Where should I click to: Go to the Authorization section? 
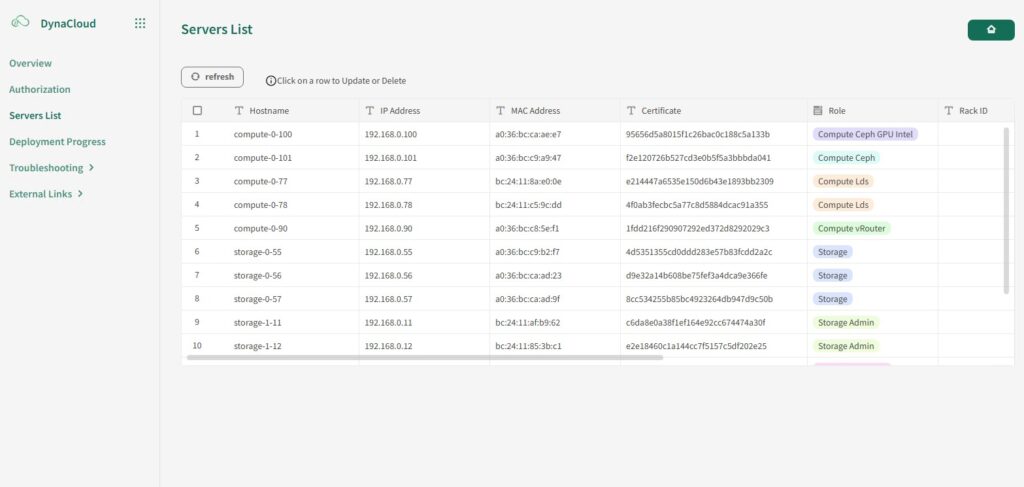click(40, 89)
